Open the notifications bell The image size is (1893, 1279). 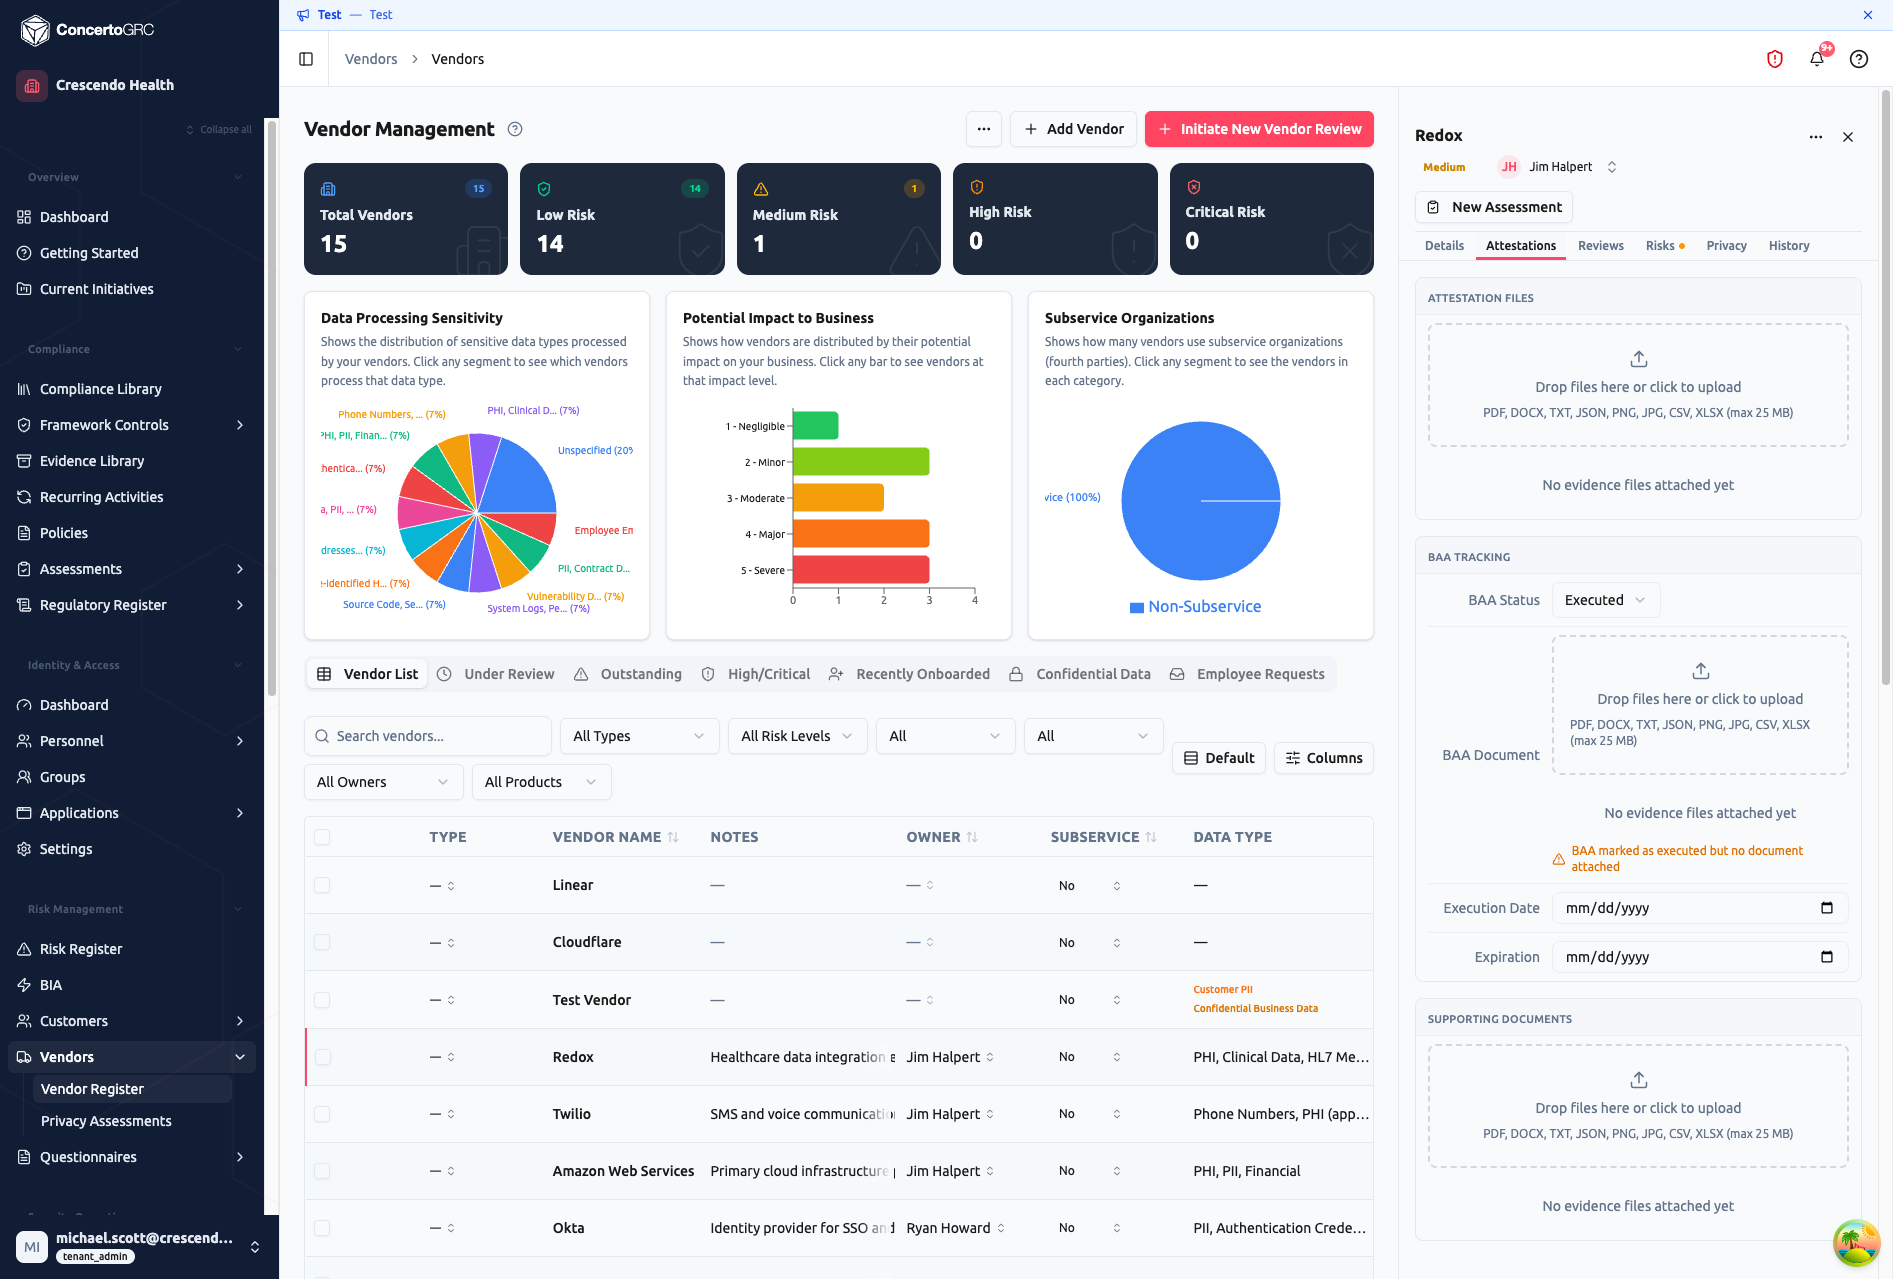1817,59
